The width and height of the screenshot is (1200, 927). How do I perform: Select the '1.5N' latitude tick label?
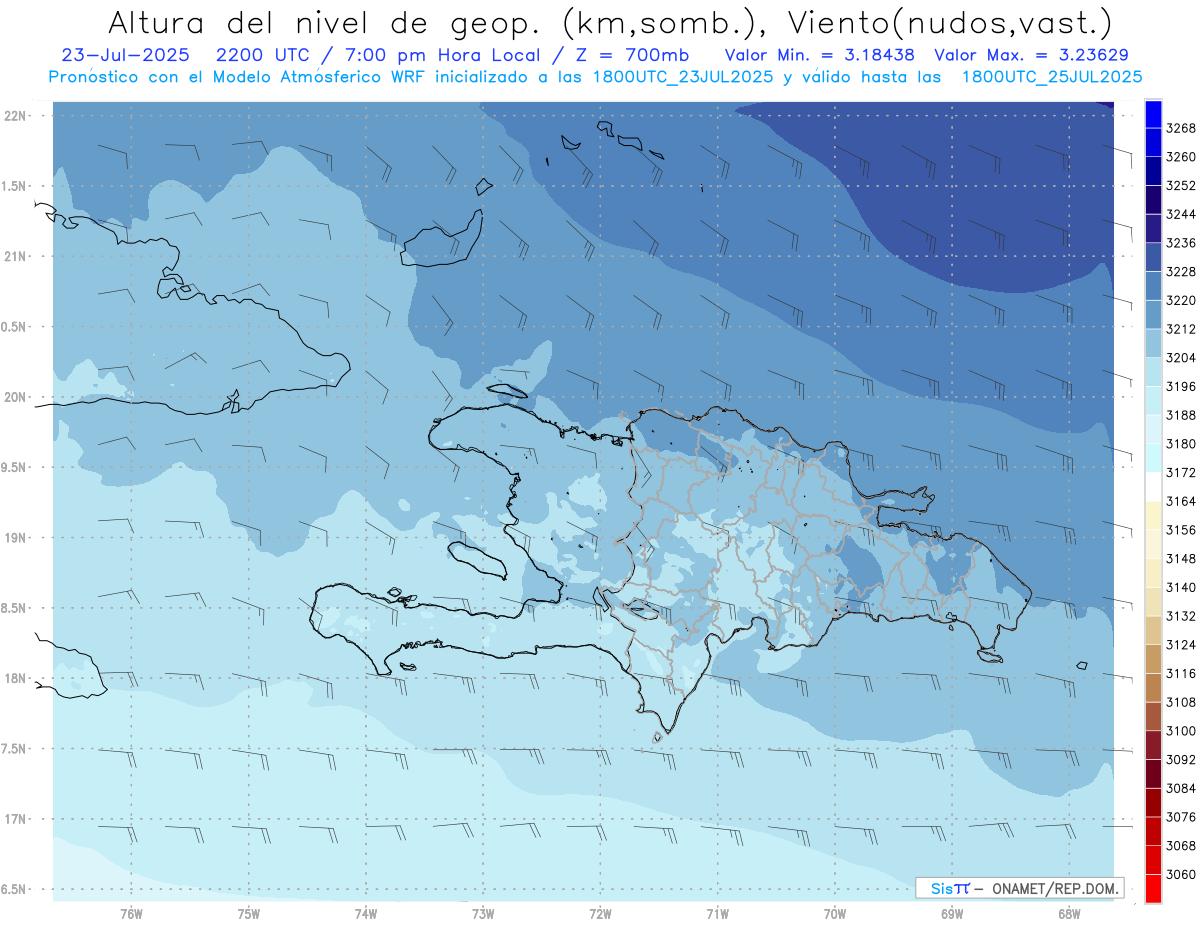click(15, 186)
